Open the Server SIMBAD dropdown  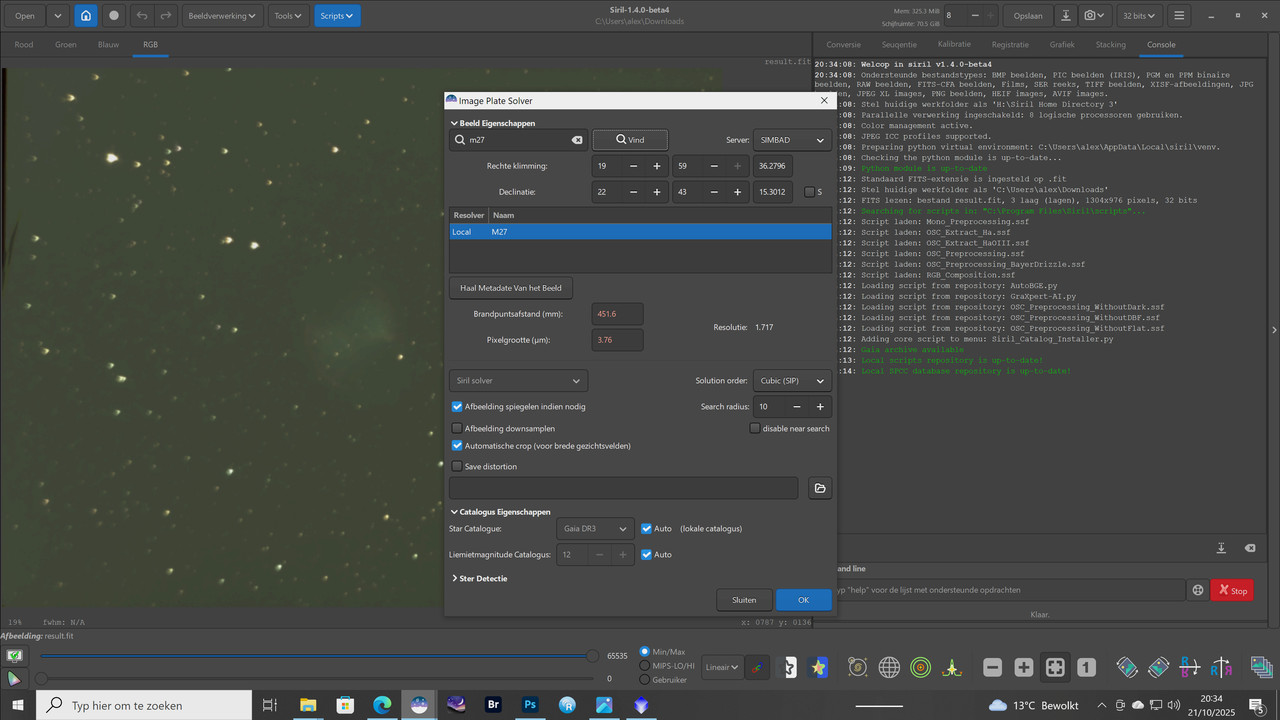tap(792, 140)
